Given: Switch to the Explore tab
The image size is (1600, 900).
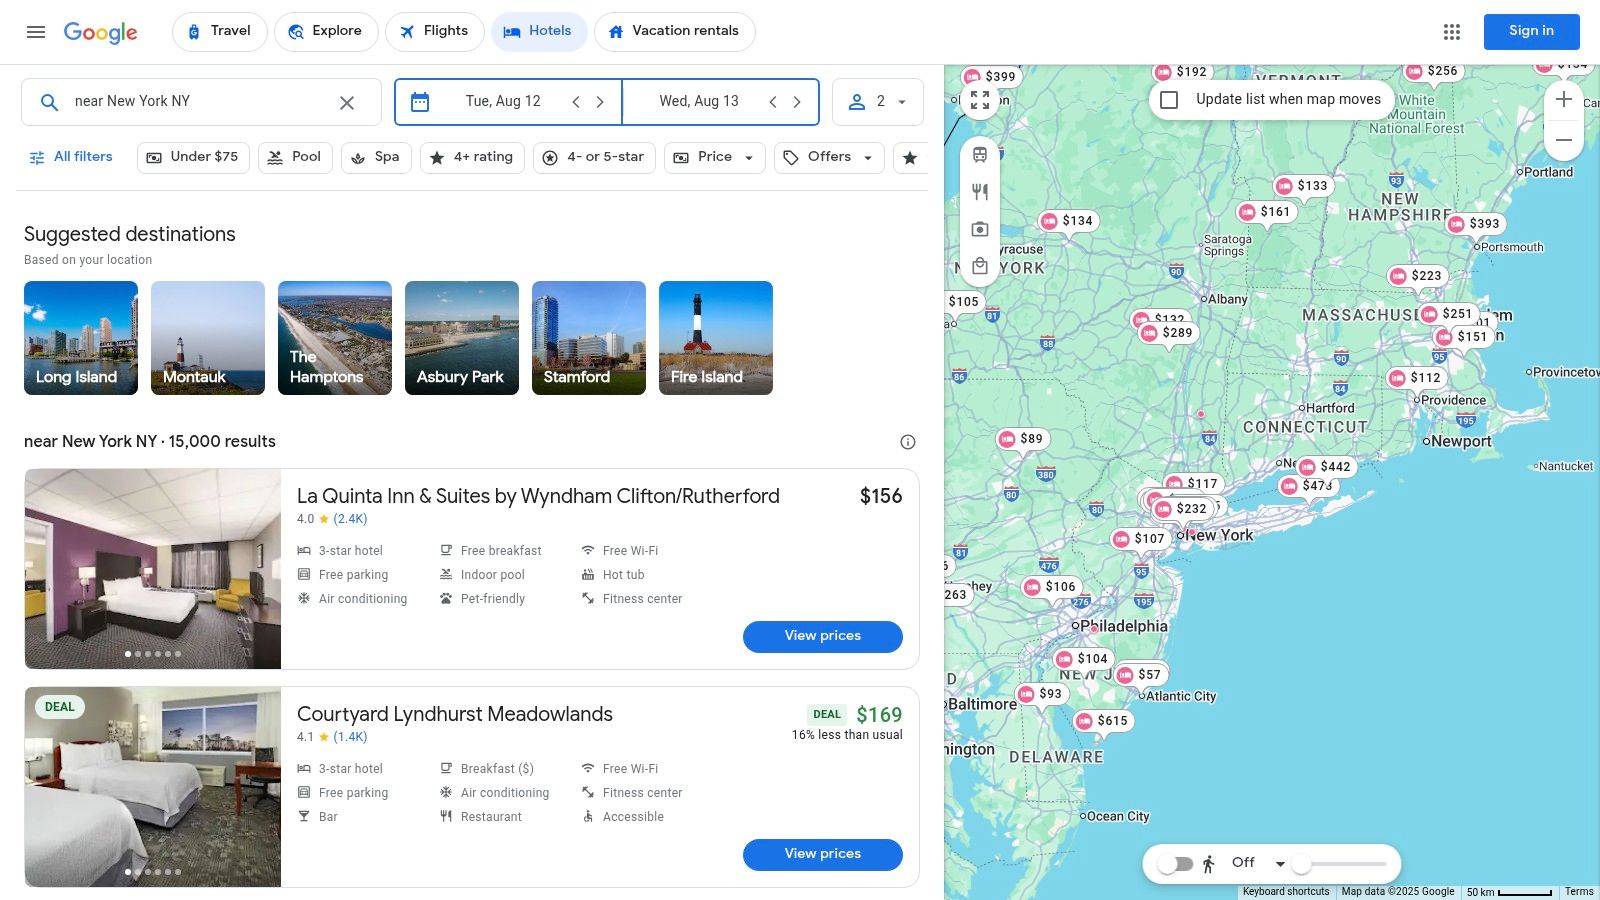Looking at the screenshot, I should point(326,32).
